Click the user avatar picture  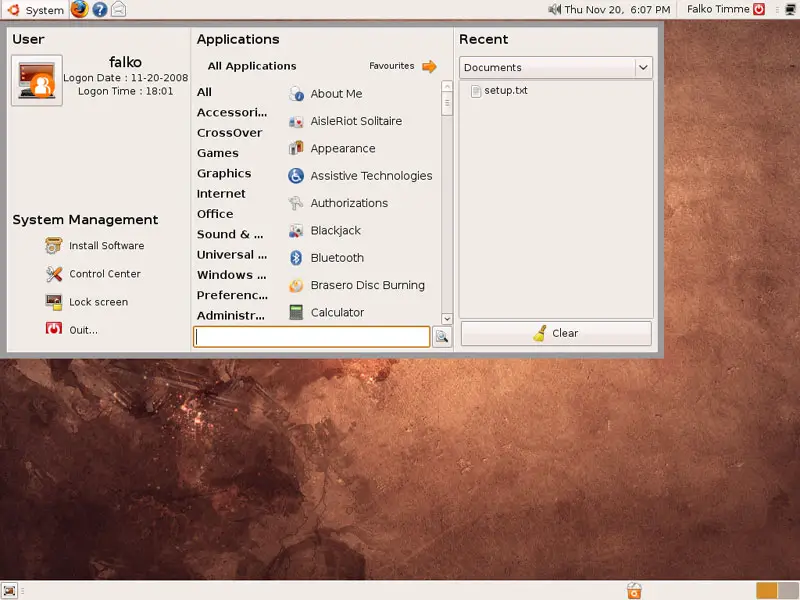pos(37,81)
